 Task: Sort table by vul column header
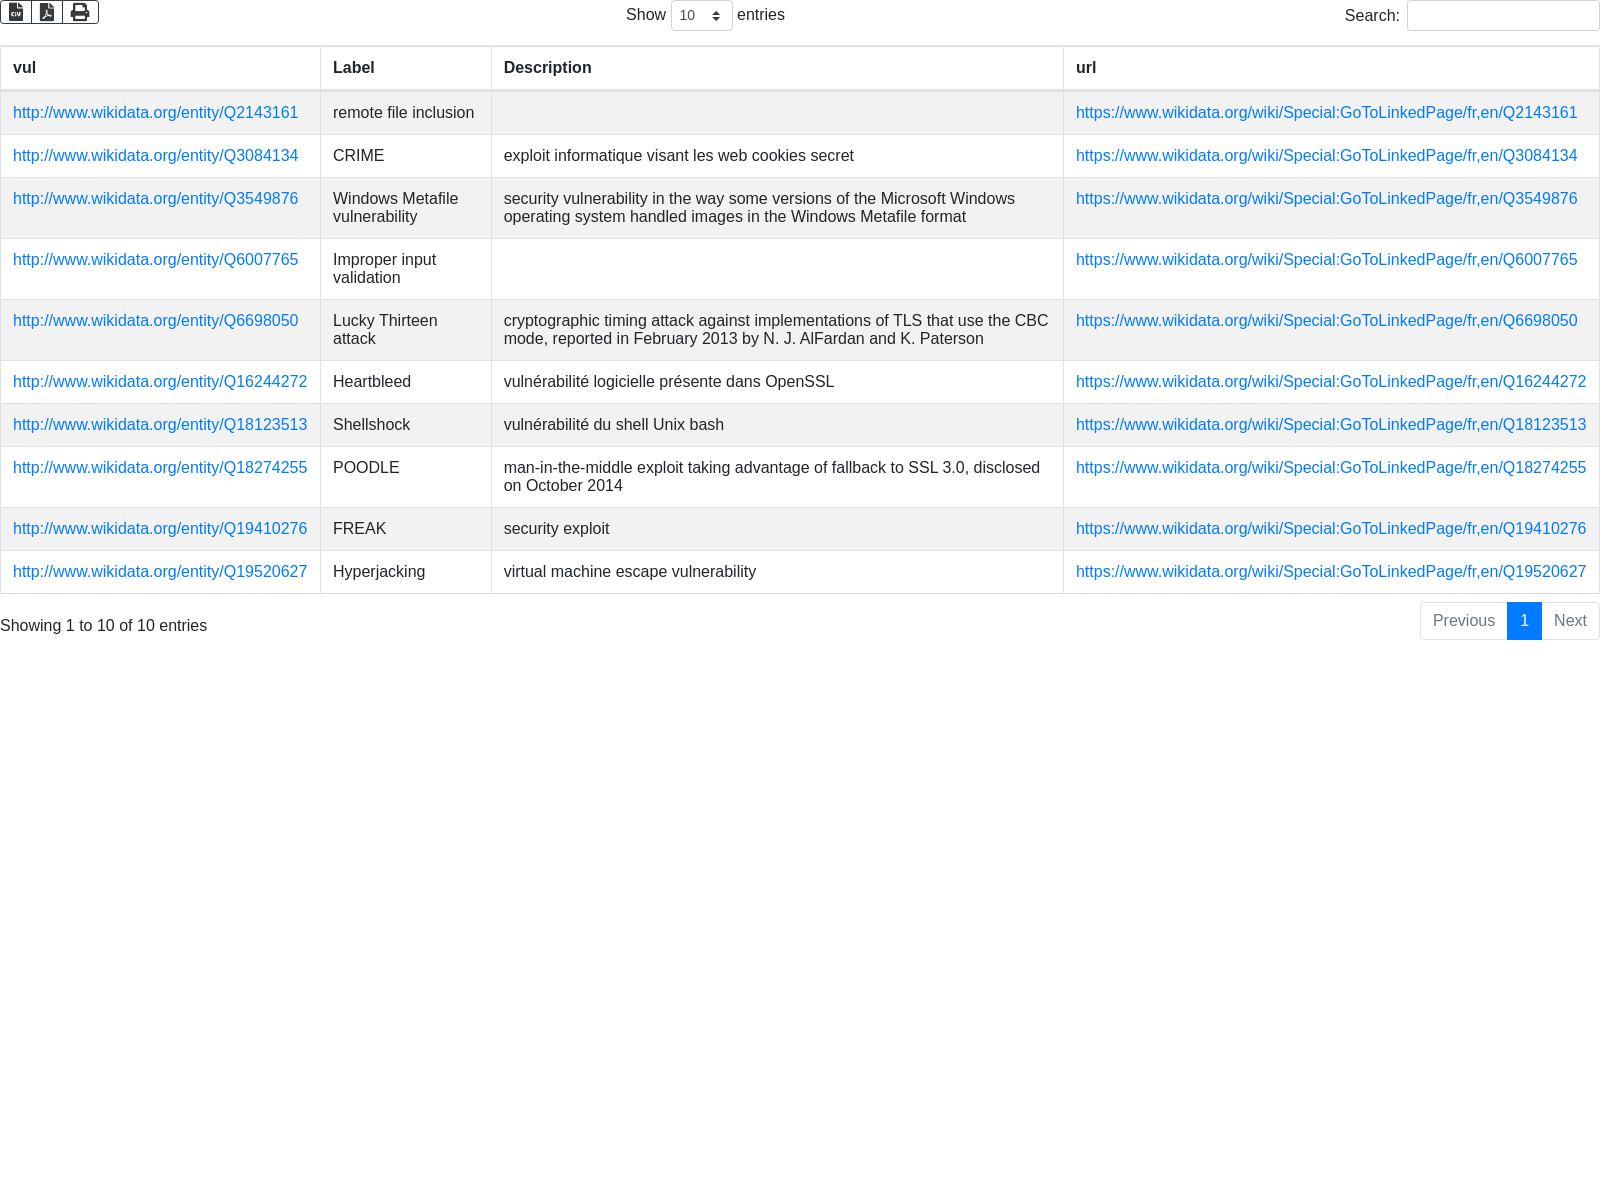tap(25, 68)
